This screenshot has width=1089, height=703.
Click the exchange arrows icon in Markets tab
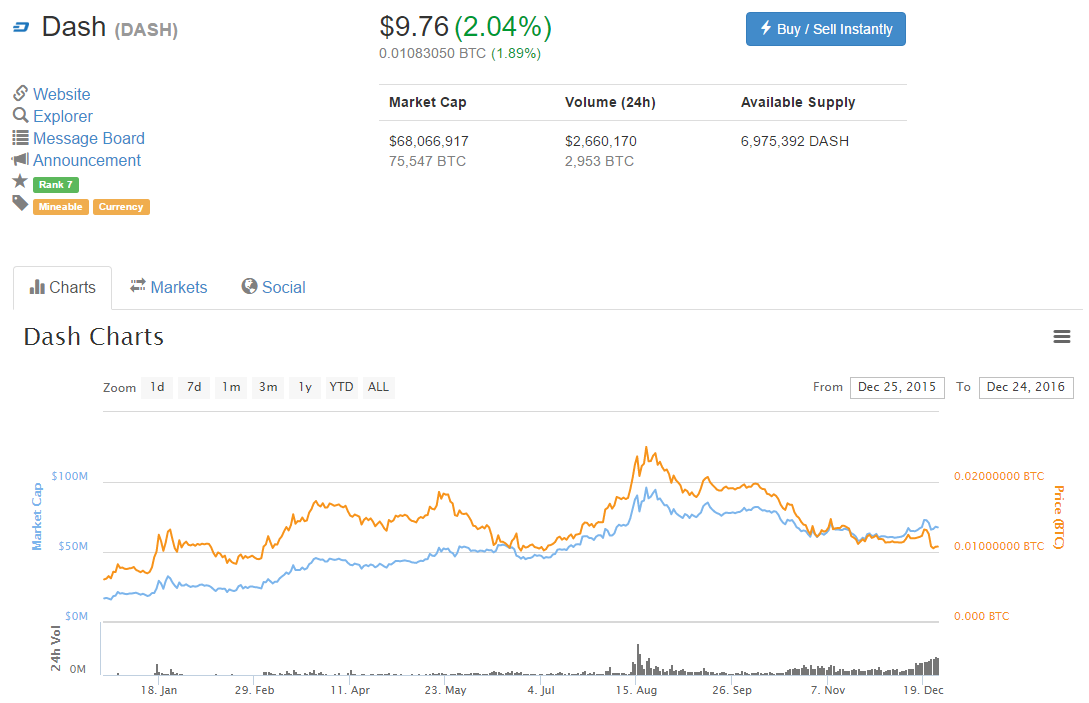(138, 286)
